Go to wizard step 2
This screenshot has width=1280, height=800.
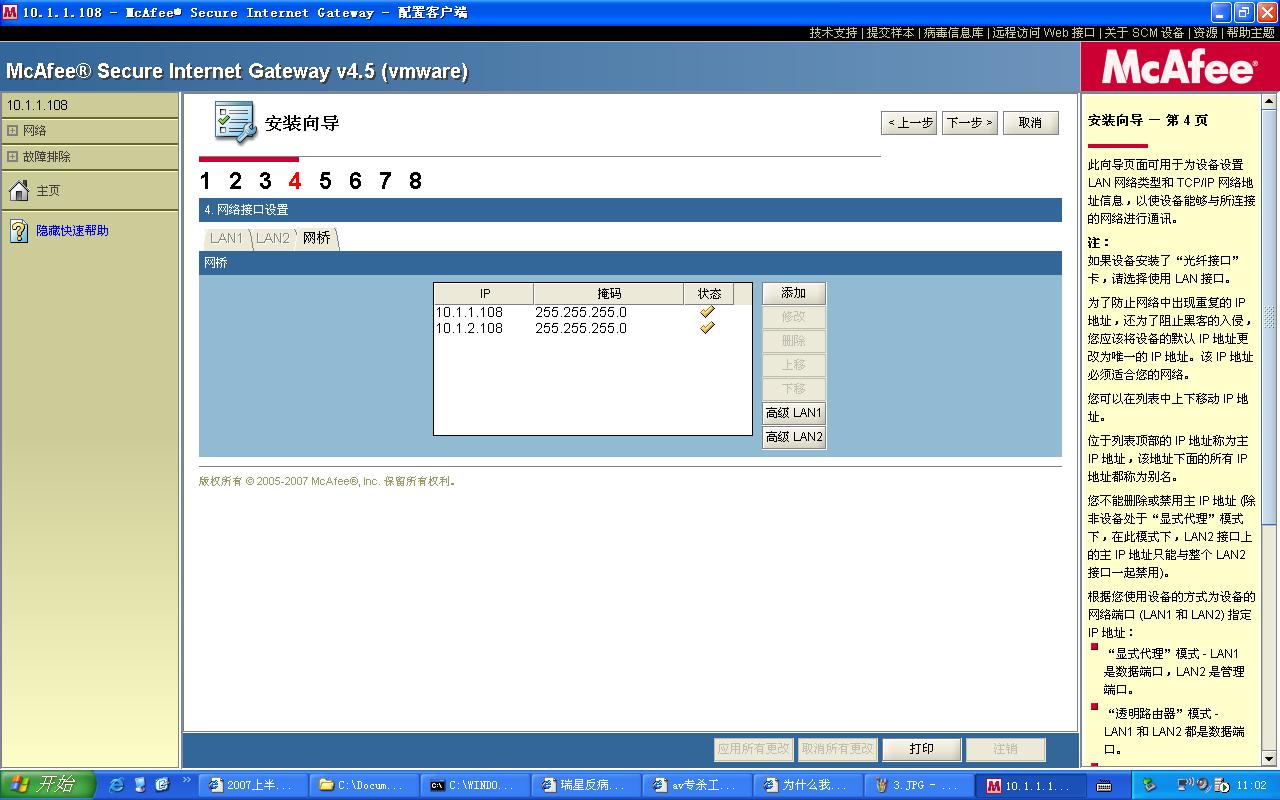(235, 181)
